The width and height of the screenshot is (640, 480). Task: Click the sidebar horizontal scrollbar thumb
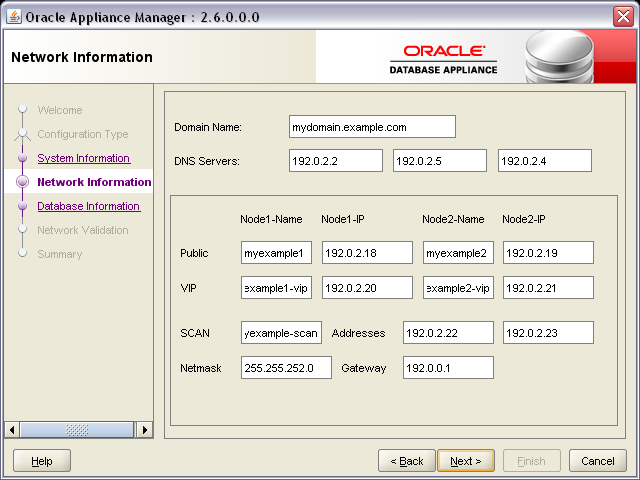pos(77,430)
